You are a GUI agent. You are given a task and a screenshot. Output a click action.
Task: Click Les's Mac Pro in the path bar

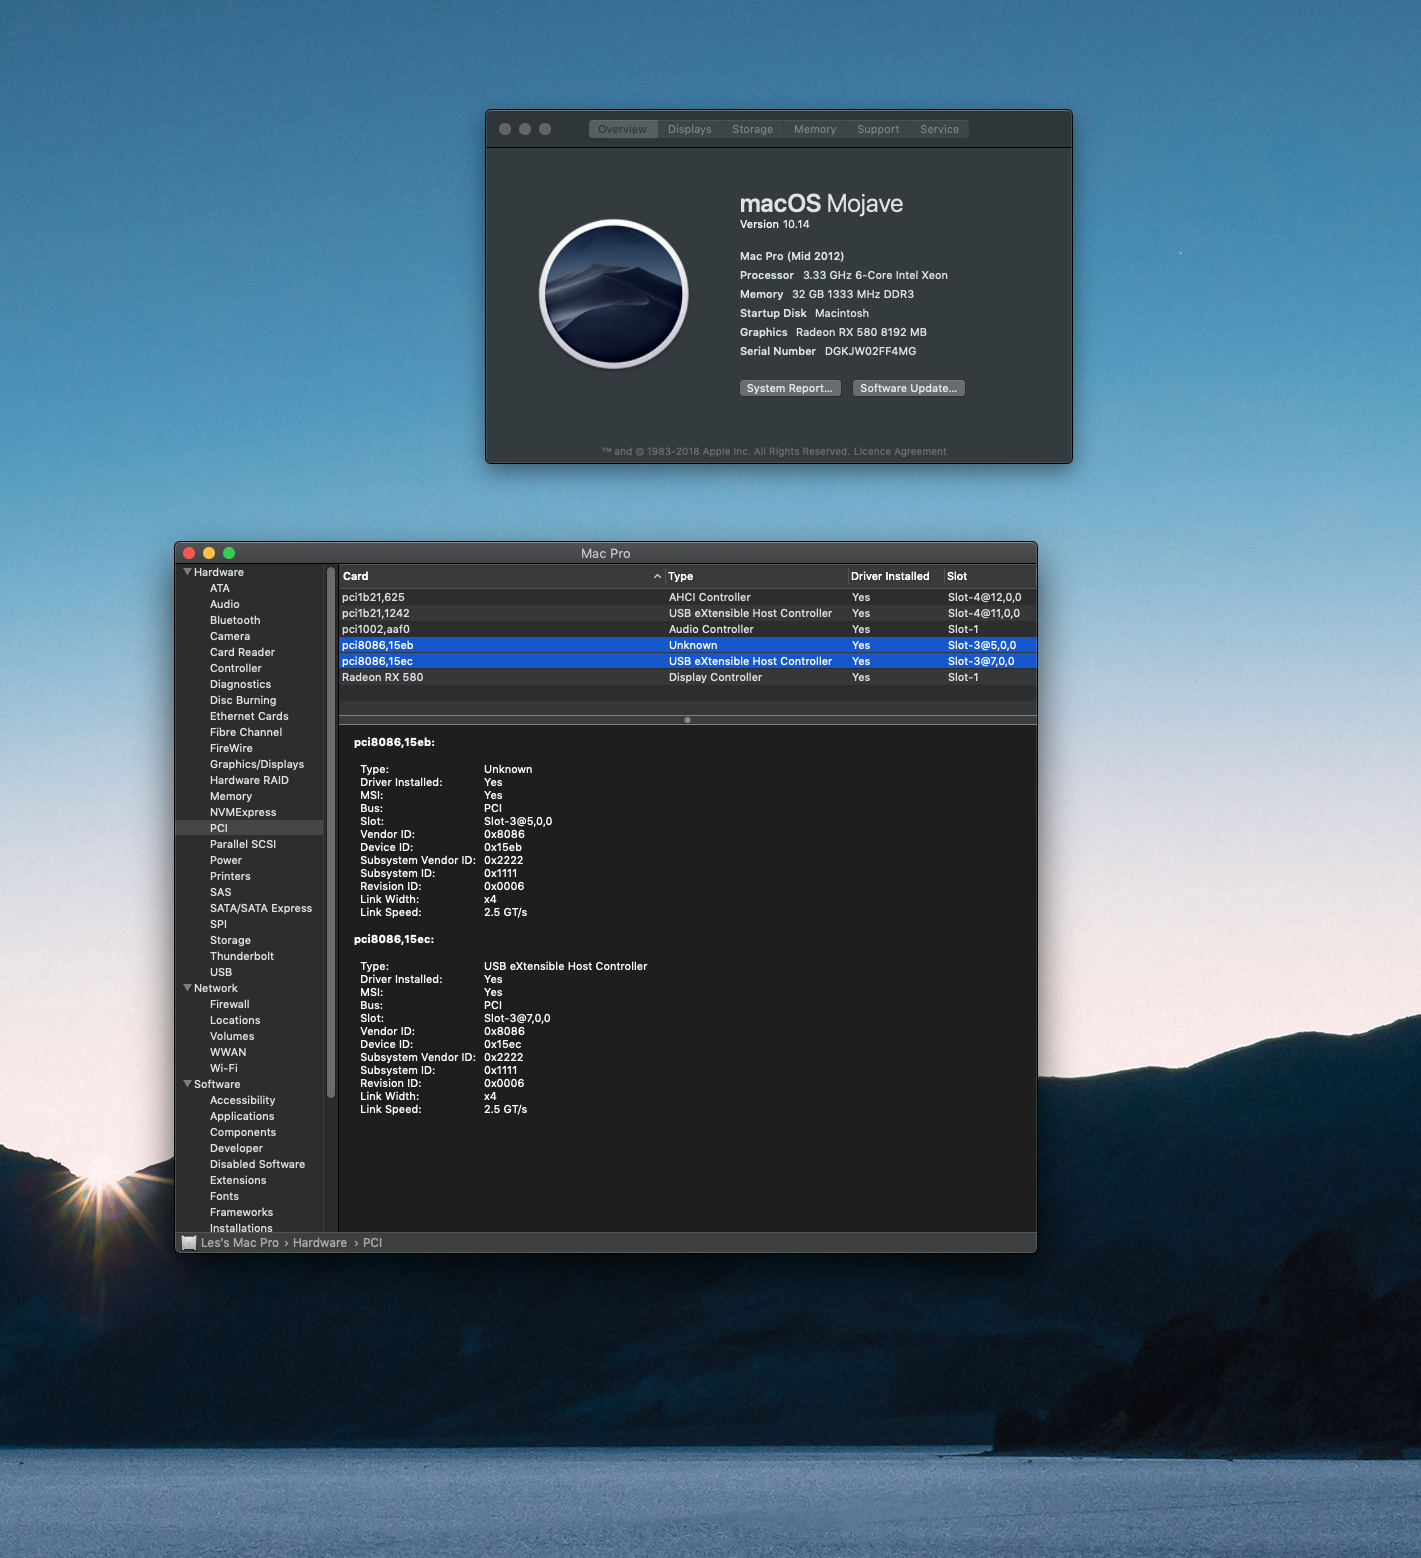240,1243
